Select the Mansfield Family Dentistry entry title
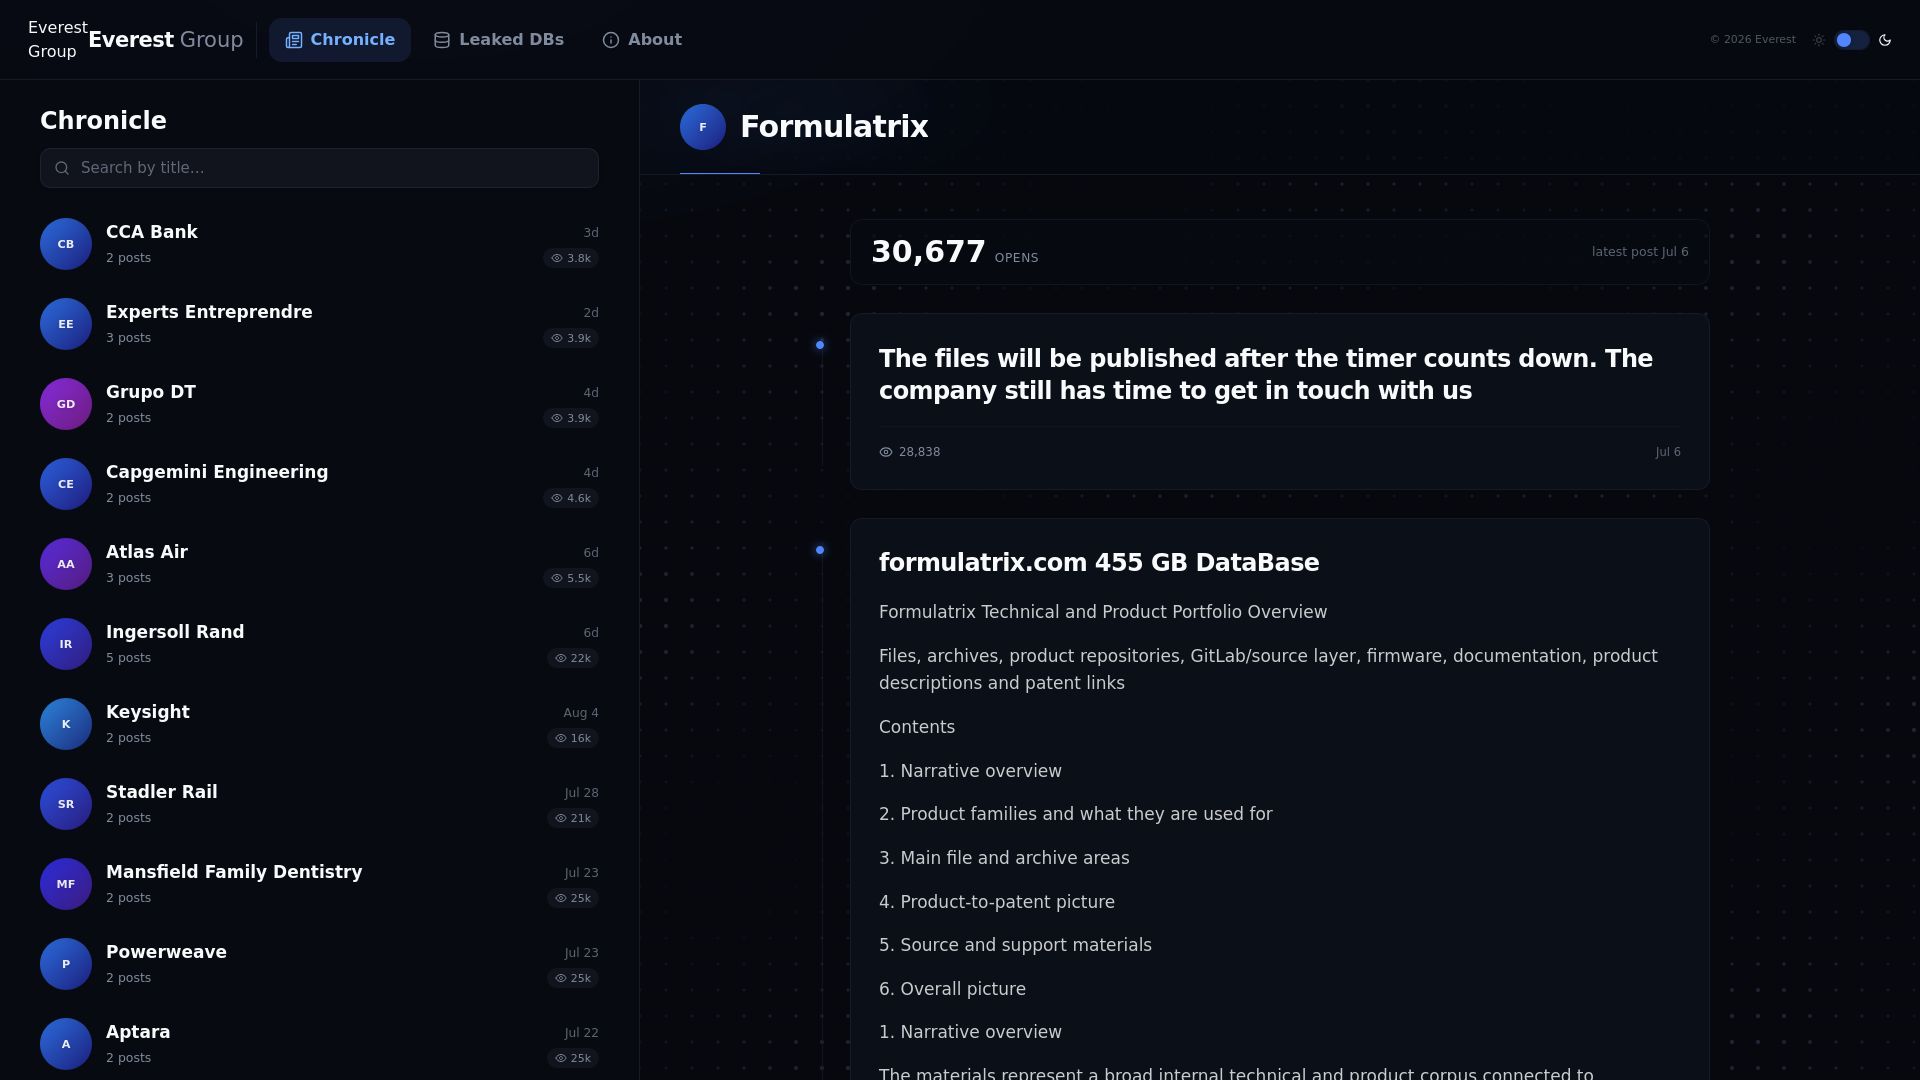This screenshot has height=1080, width=1920. tap(234, 872)
